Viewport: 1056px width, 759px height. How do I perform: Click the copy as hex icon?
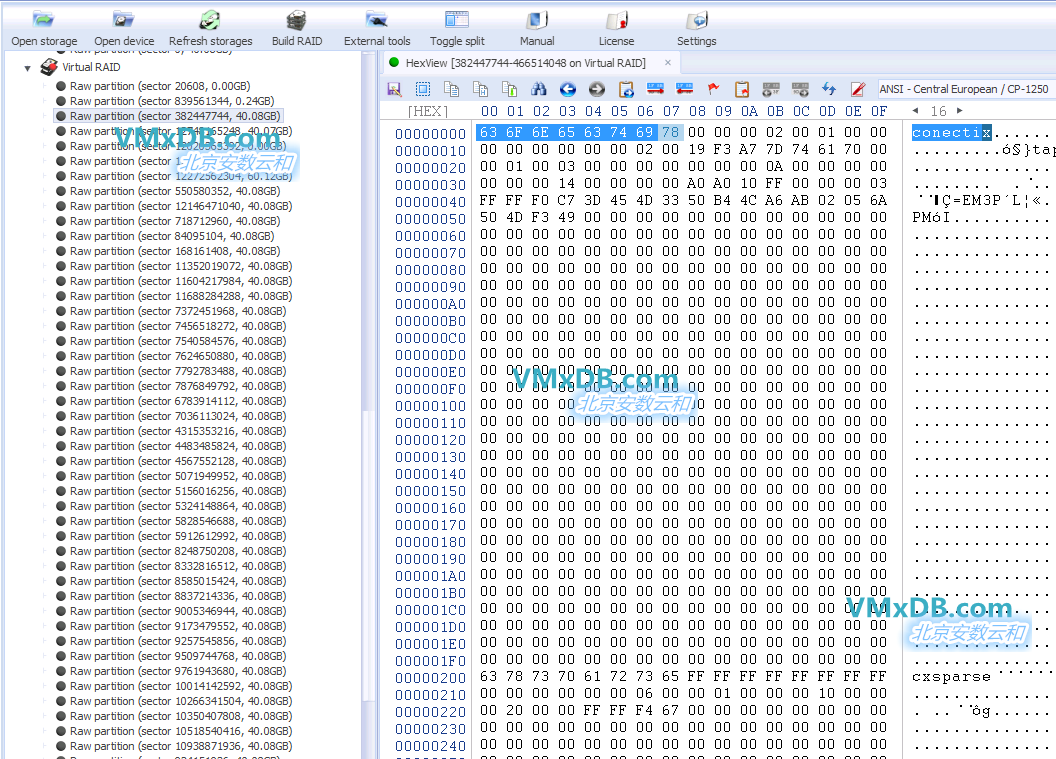(480, 89)
